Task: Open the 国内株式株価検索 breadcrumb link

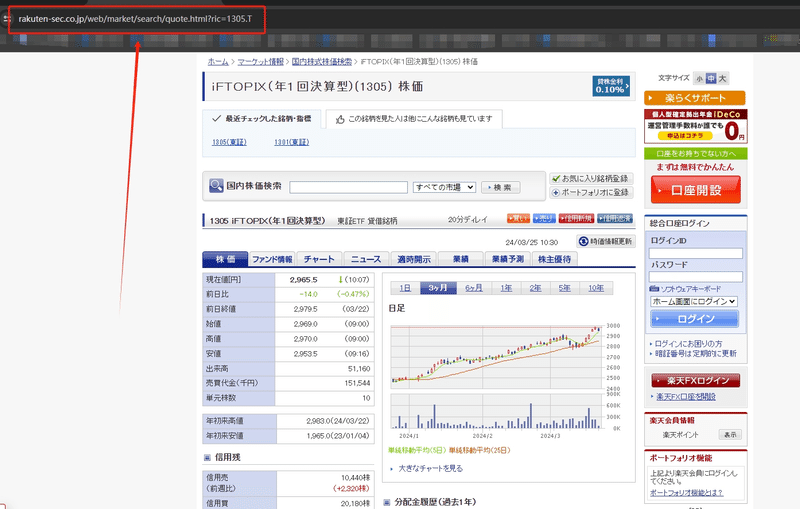Action: point(321,62)
